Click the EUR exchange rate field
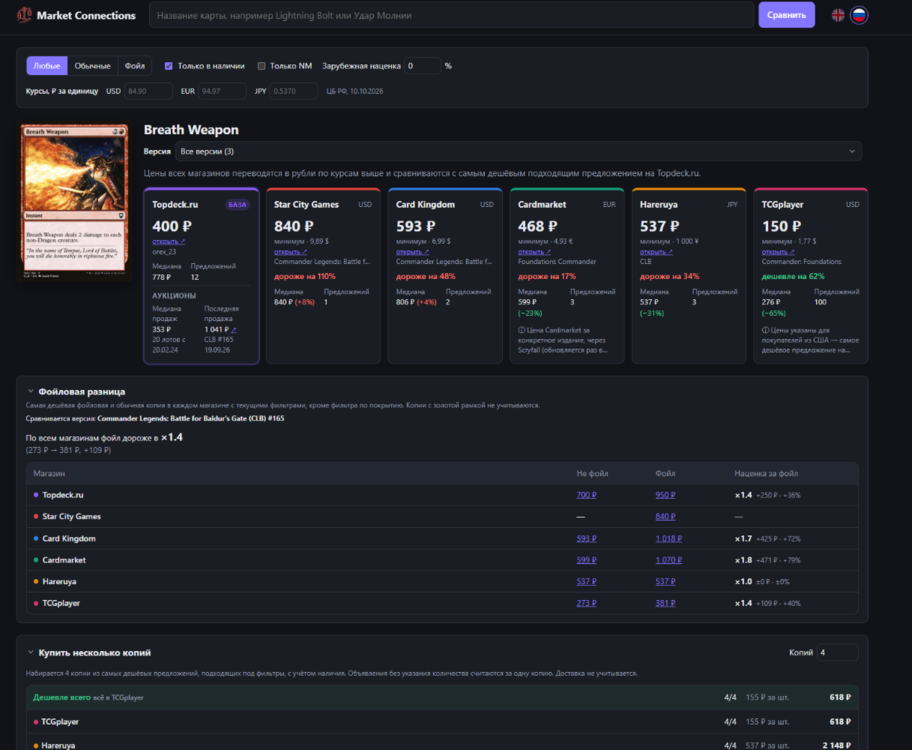 point(222,91)
